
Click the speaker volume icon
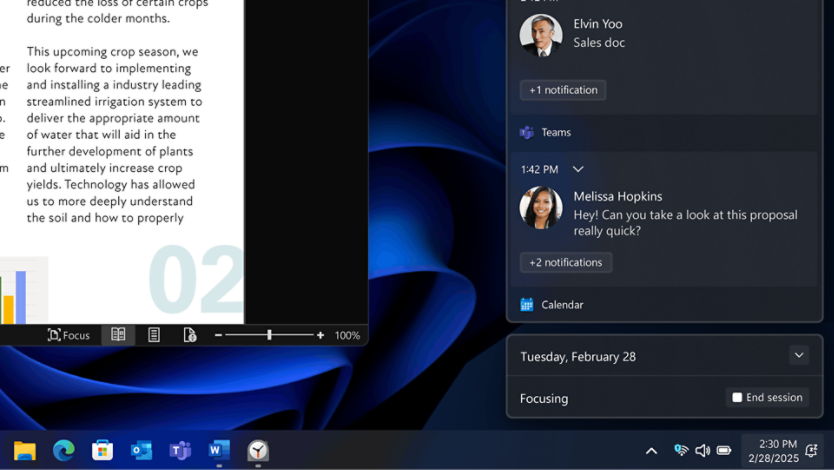click(x=703, y=451)
